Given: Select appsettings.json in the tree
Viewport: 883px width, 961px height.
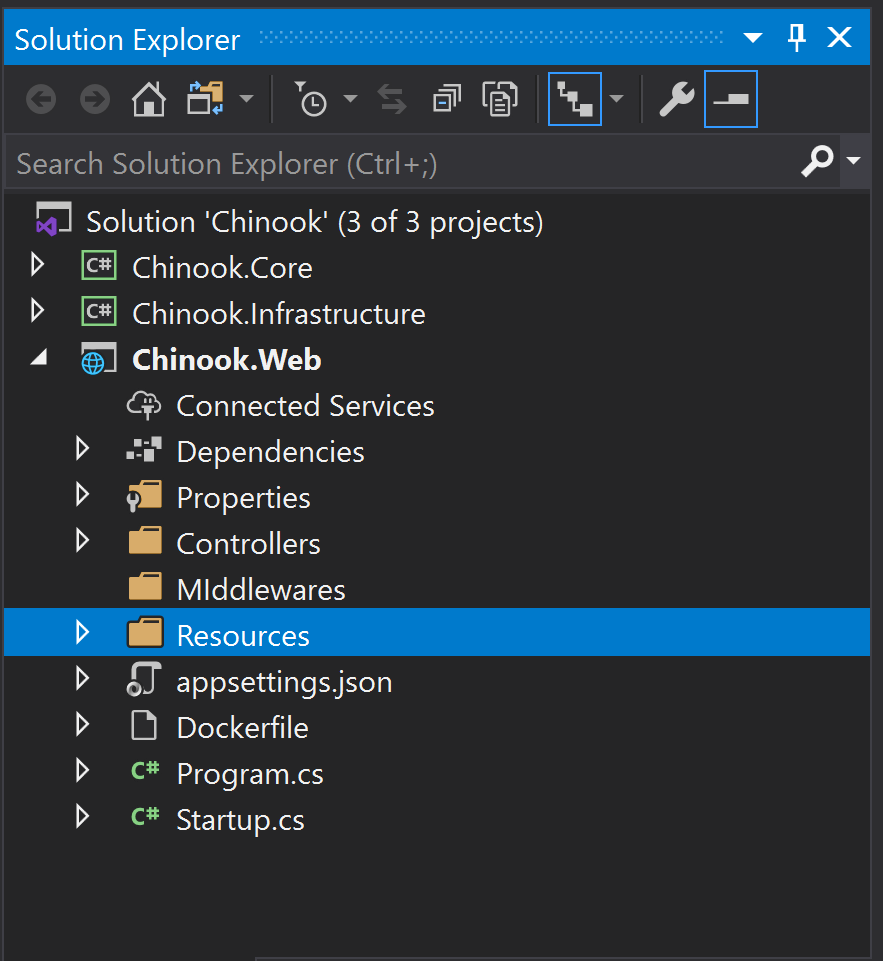Looking at the screenshot, I should pyautogui.click(x=284, y=681).
